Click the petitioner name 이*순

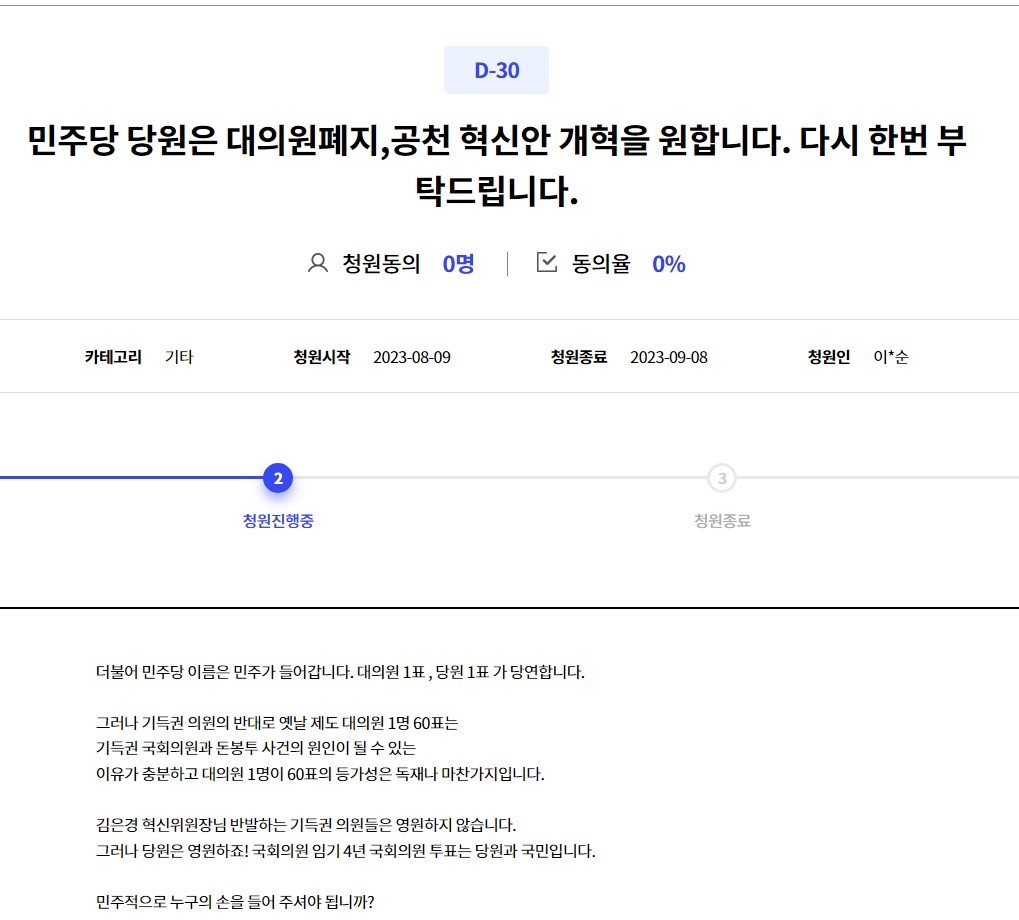(890, 357)
